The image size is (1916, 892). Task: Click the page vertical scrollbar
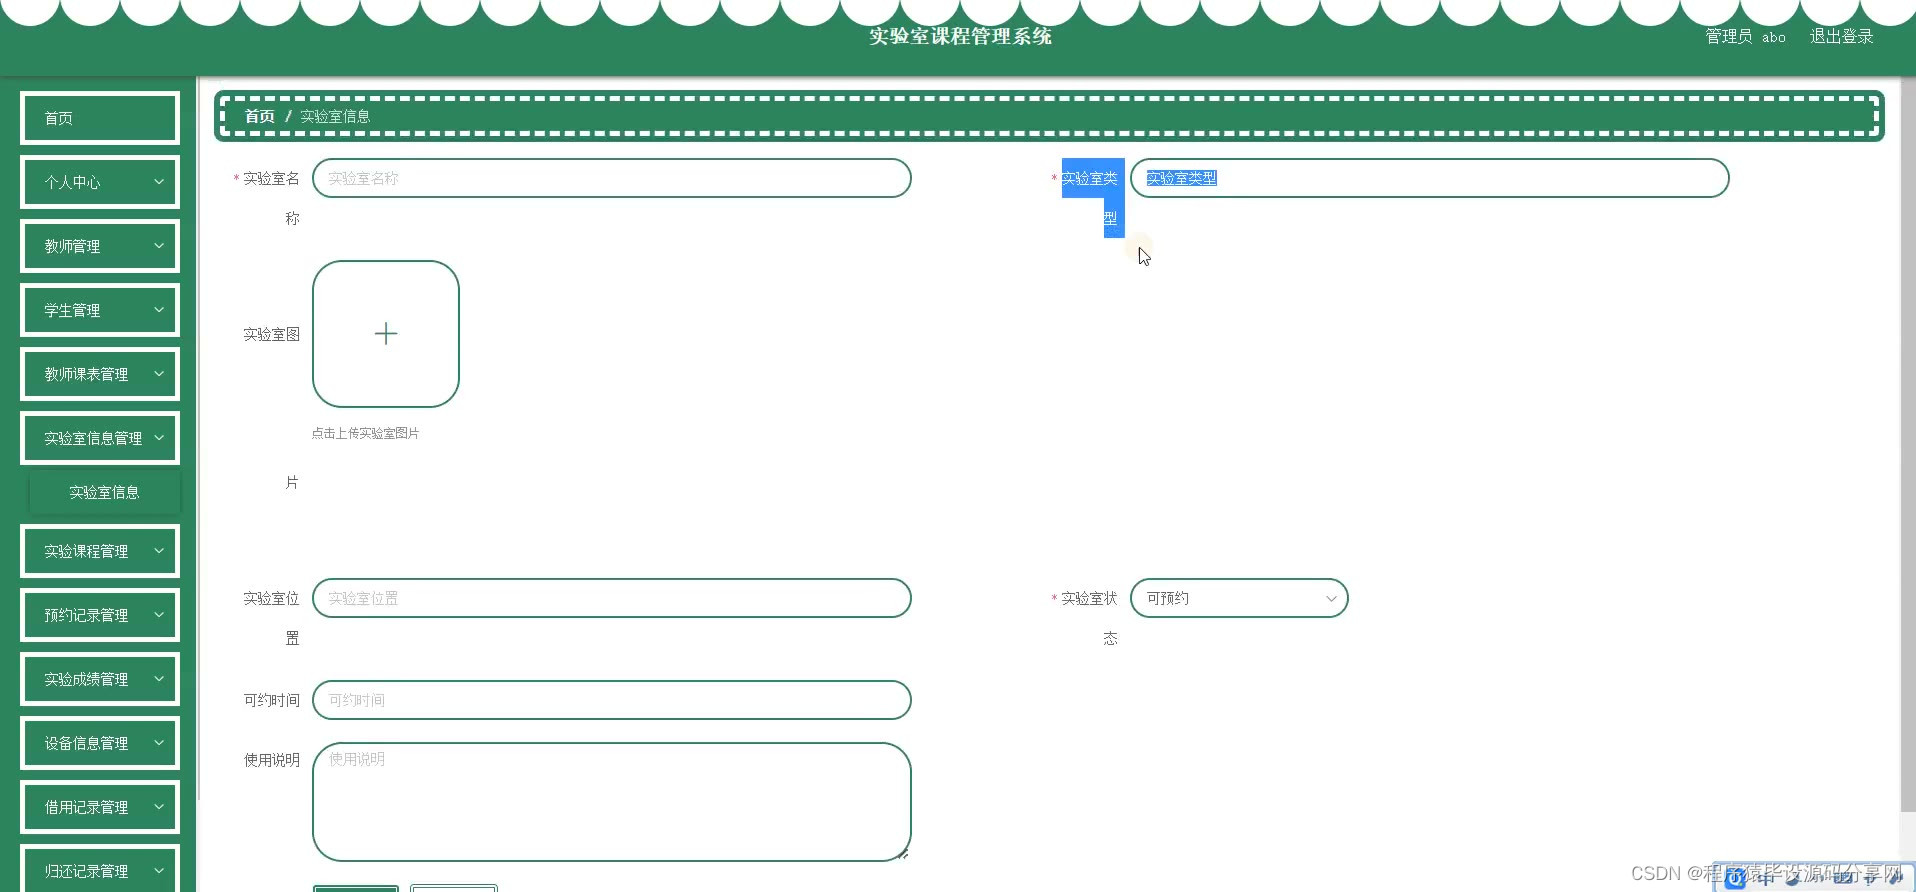1907,445
